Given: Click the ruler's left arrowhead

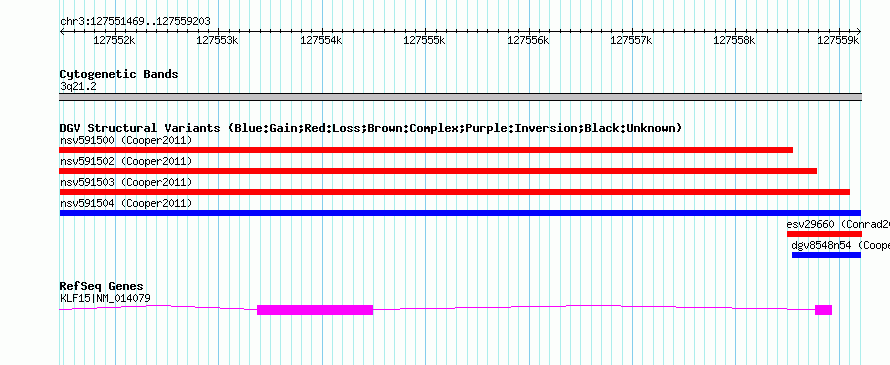Looking at the screenshot, I should 62,32.
